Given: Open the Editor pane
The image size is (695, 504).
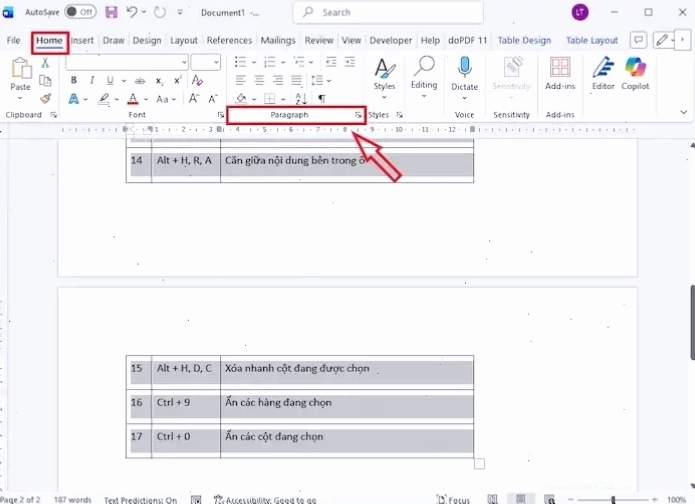Looking at the screenshot, I should click(603, 74).
